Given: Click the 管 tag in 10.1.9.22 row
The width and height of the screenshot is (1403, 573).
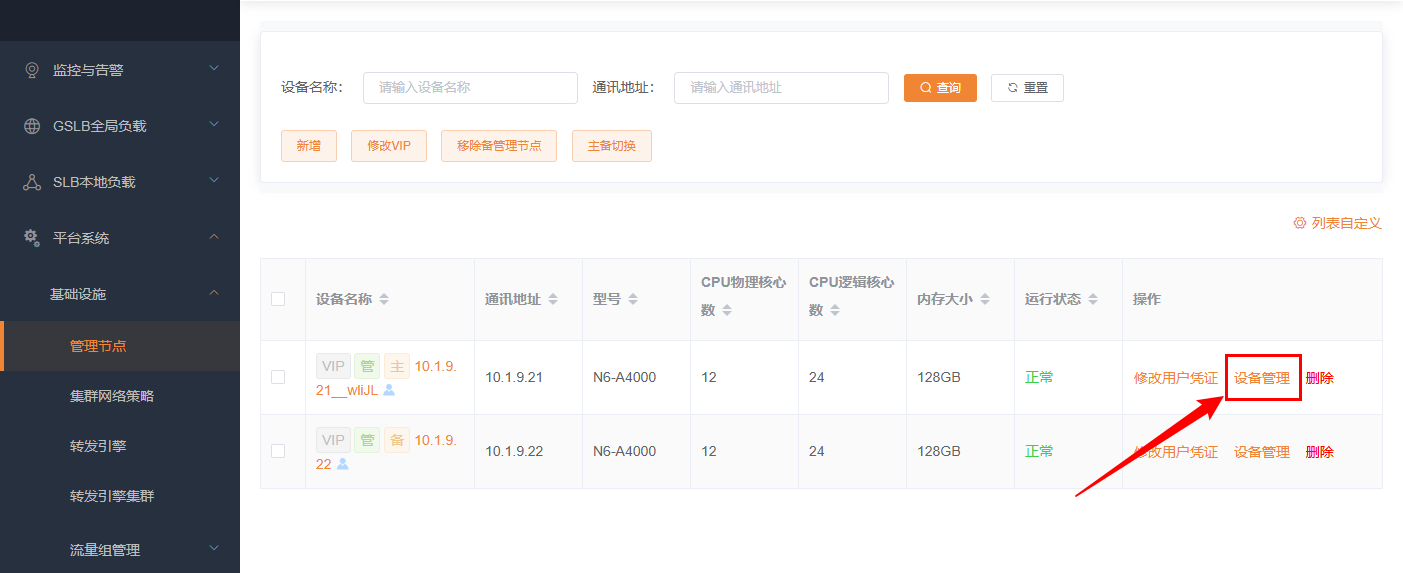Looking at the screenshot, I should point(367,440).
